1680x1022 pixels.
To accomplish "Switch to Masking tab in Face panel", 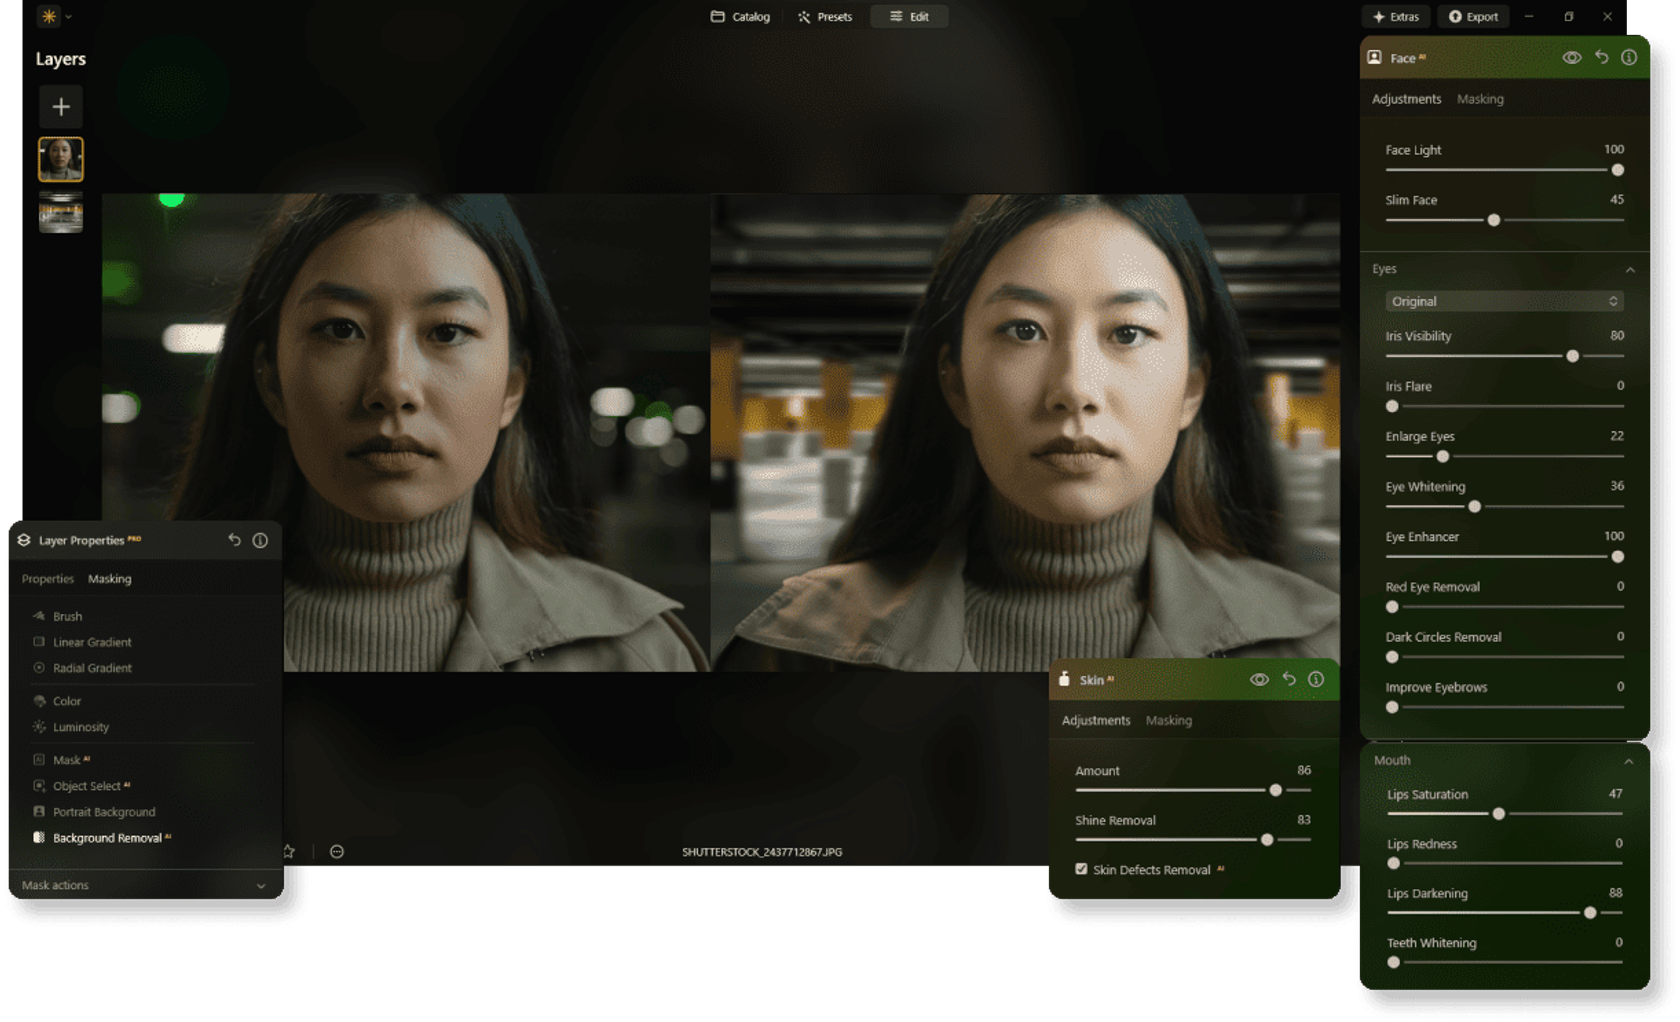I will 1480,99.
